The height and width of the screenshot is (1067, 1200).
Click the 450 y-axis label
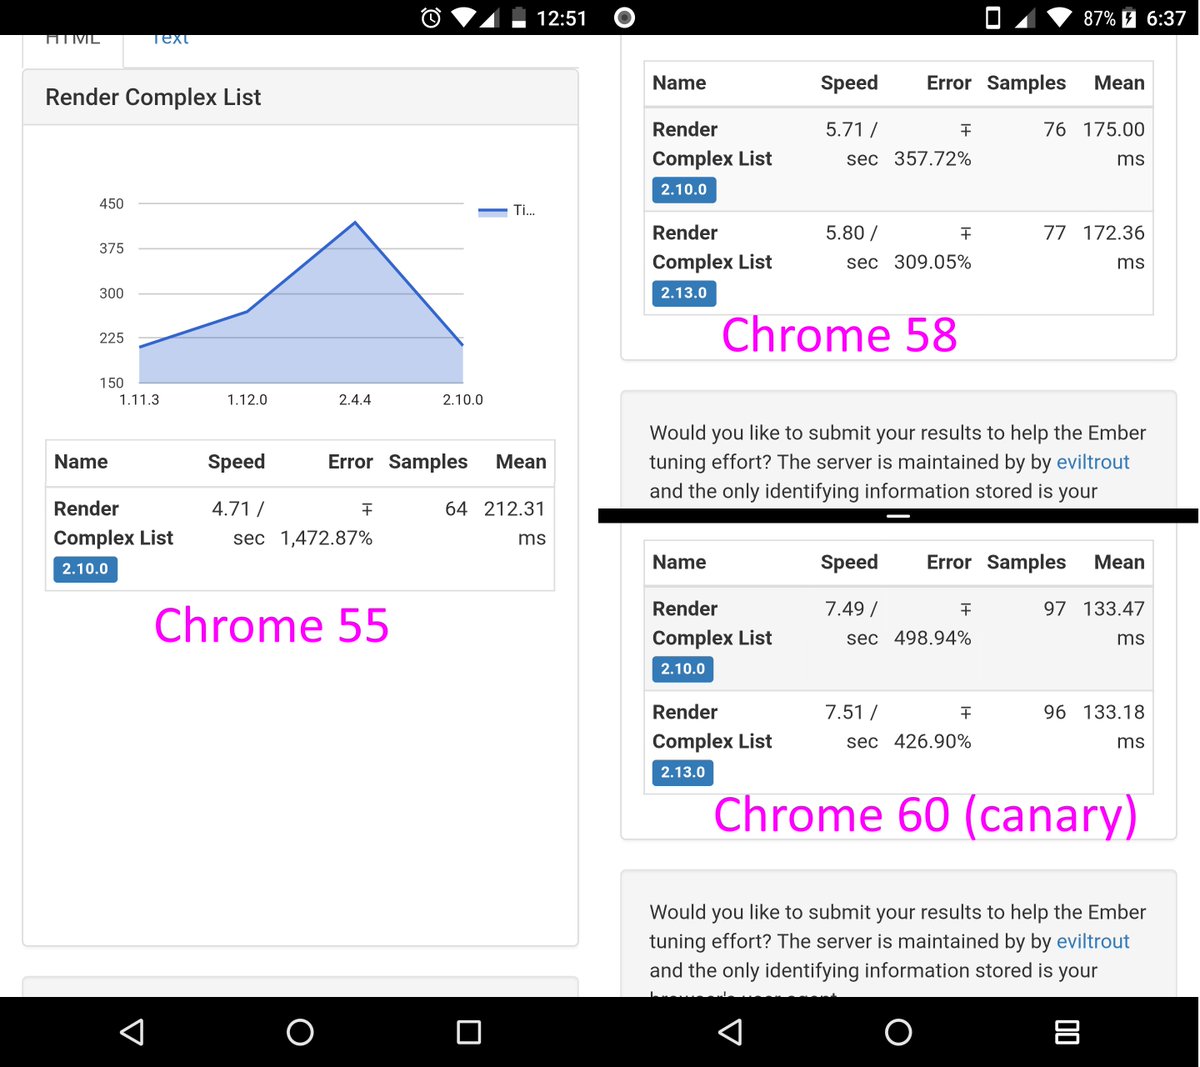pyautogui.click(x=112, y=204)
